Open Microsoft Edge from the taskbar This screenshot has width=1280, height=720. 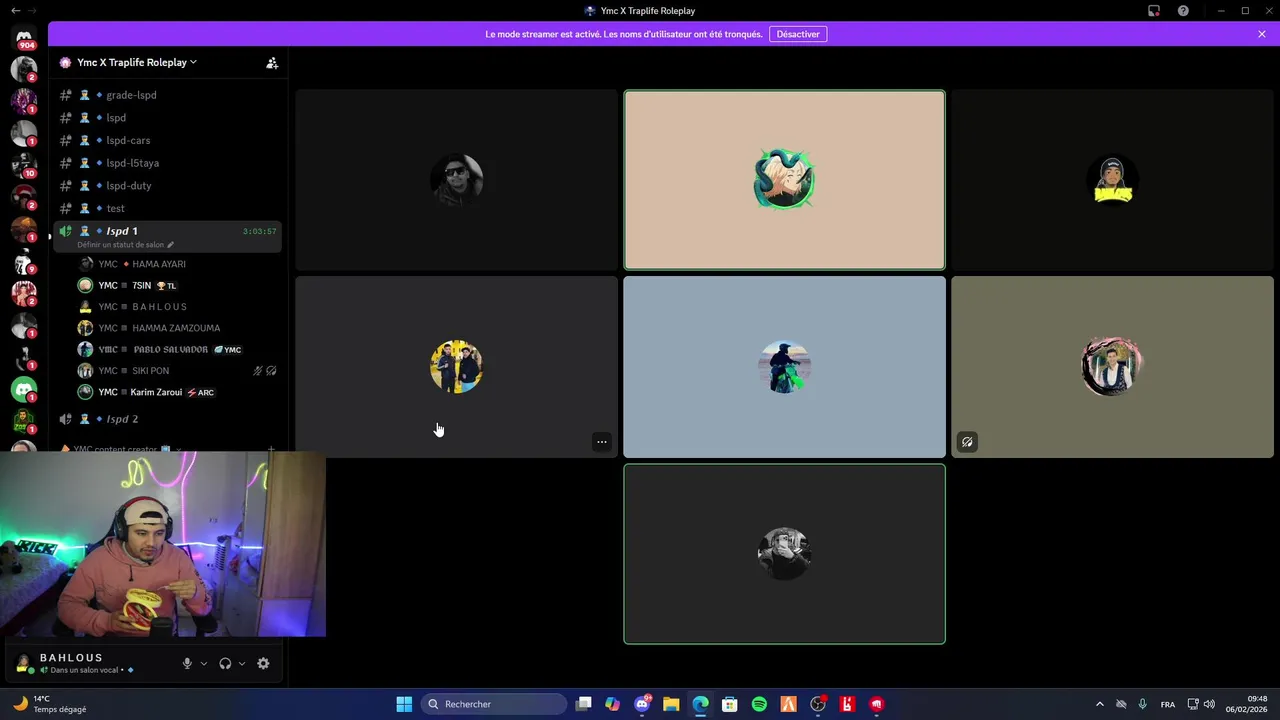coord(700,704)
